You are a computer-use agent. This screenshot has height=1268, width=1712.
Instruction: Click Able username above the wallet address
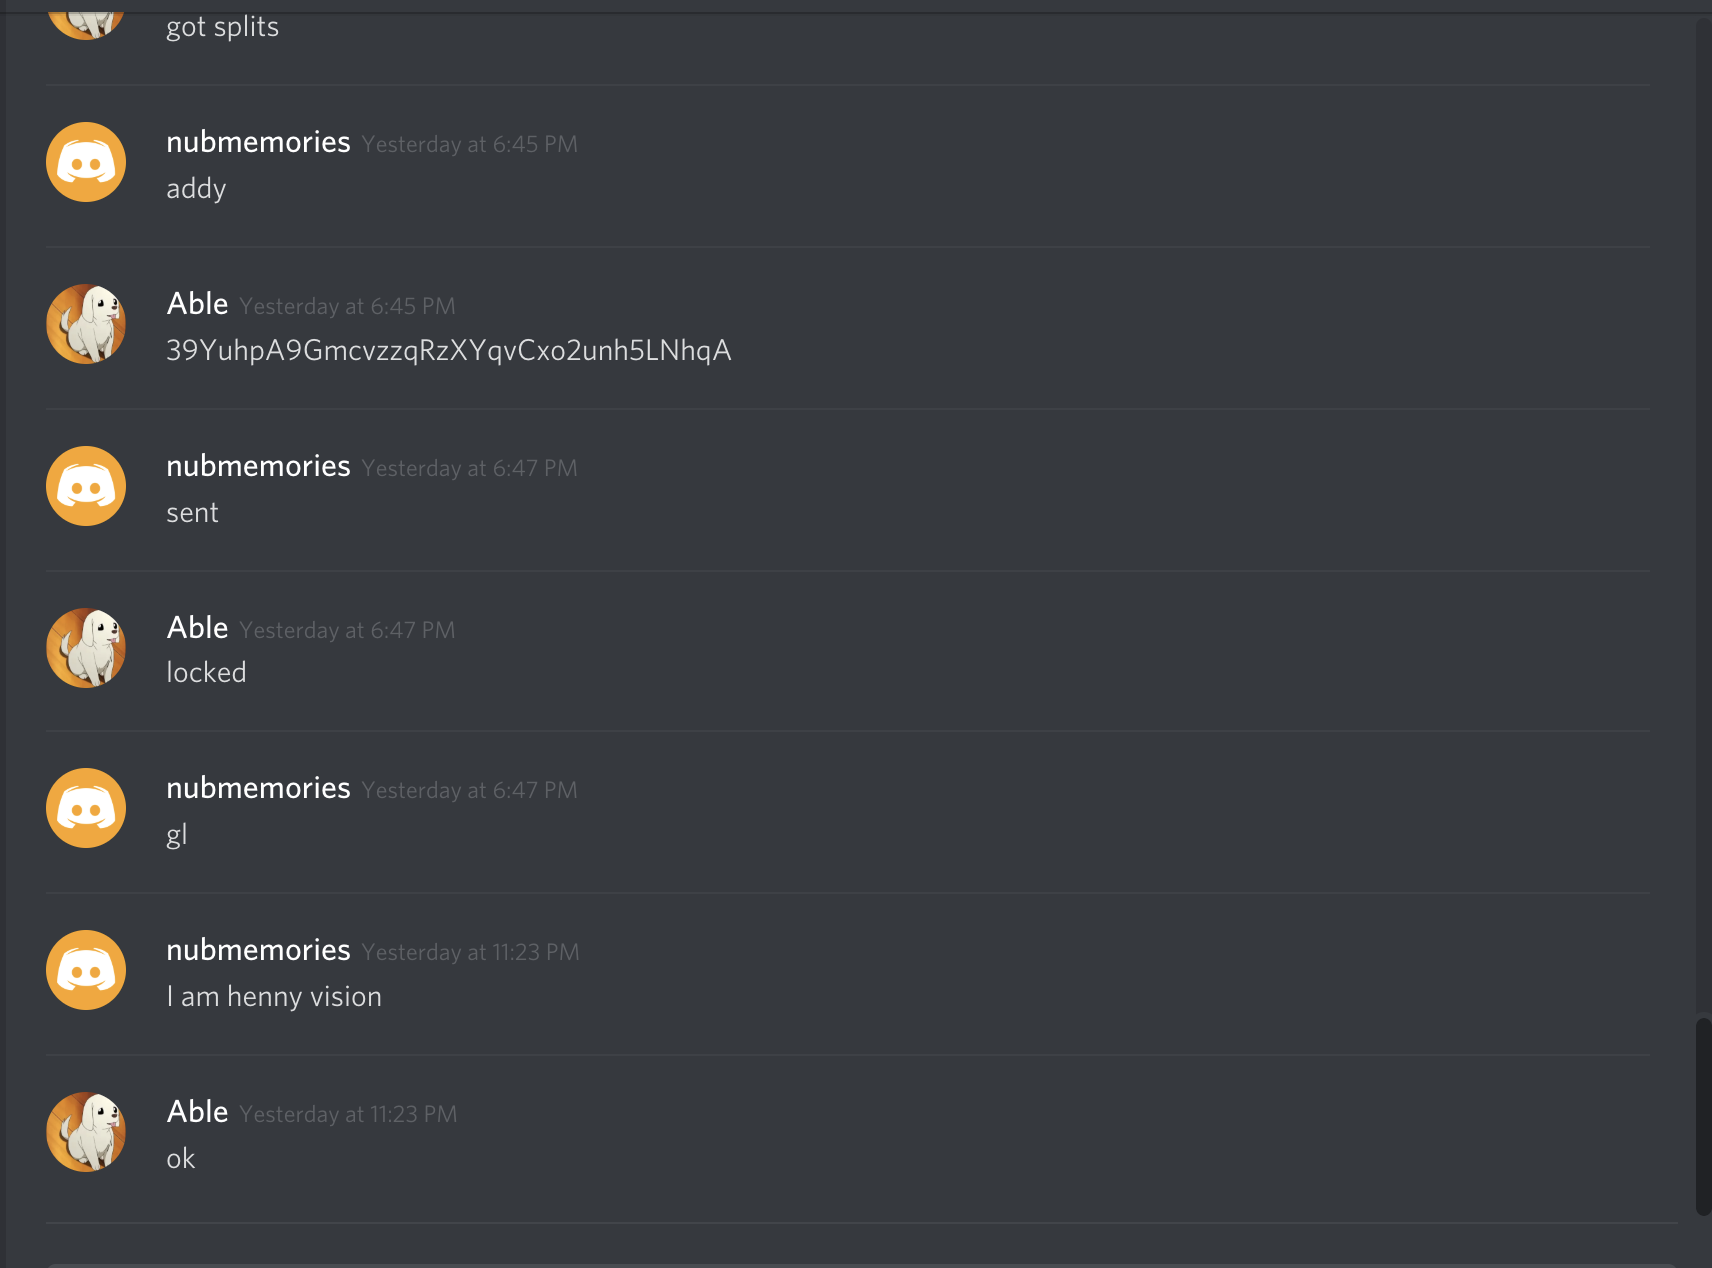click(x=197, y=304)
